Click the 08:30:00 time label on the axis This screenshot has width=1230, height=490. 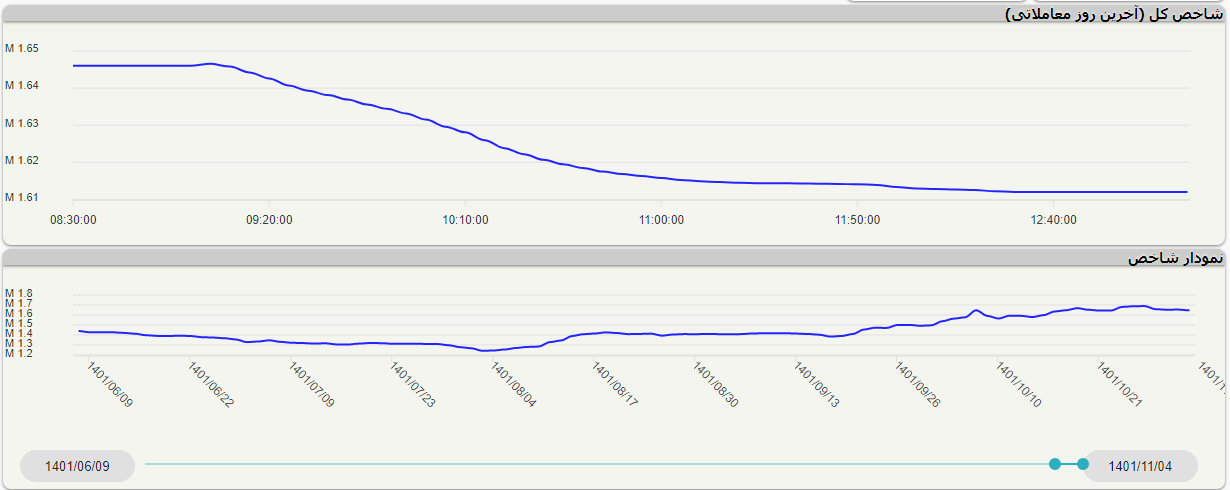click(x=73, y=220)
